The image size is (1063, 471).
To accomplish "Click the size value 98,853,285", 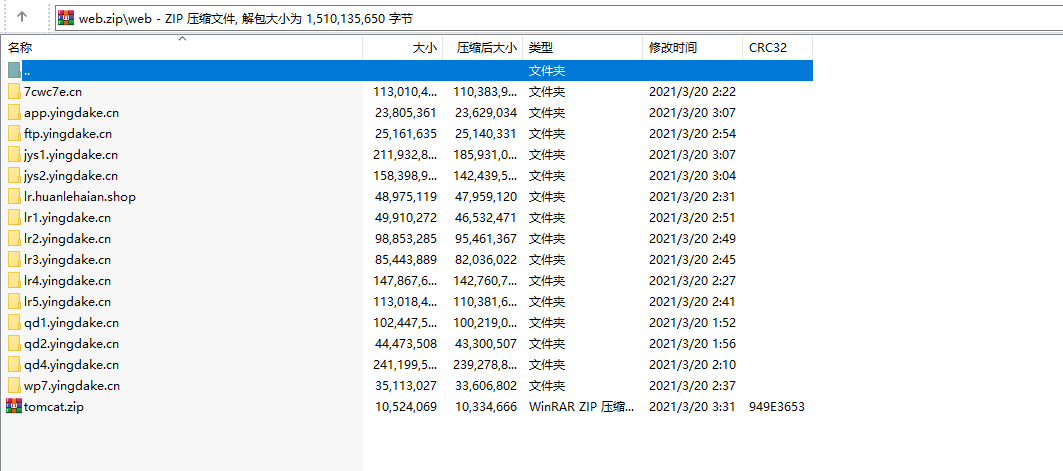I will point(405,239).
